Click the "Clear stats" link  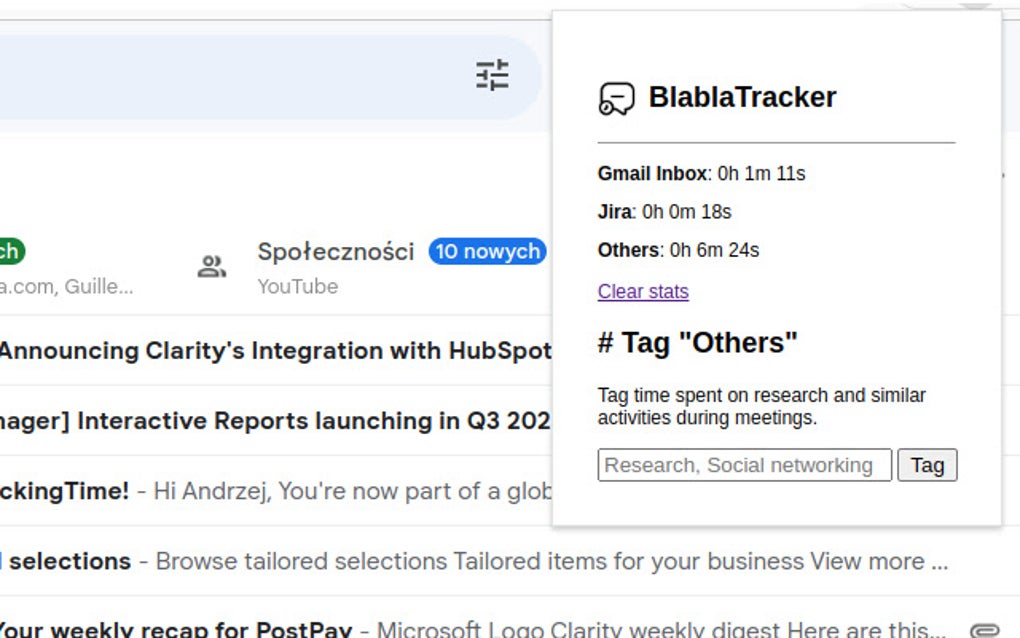point(643,291)
